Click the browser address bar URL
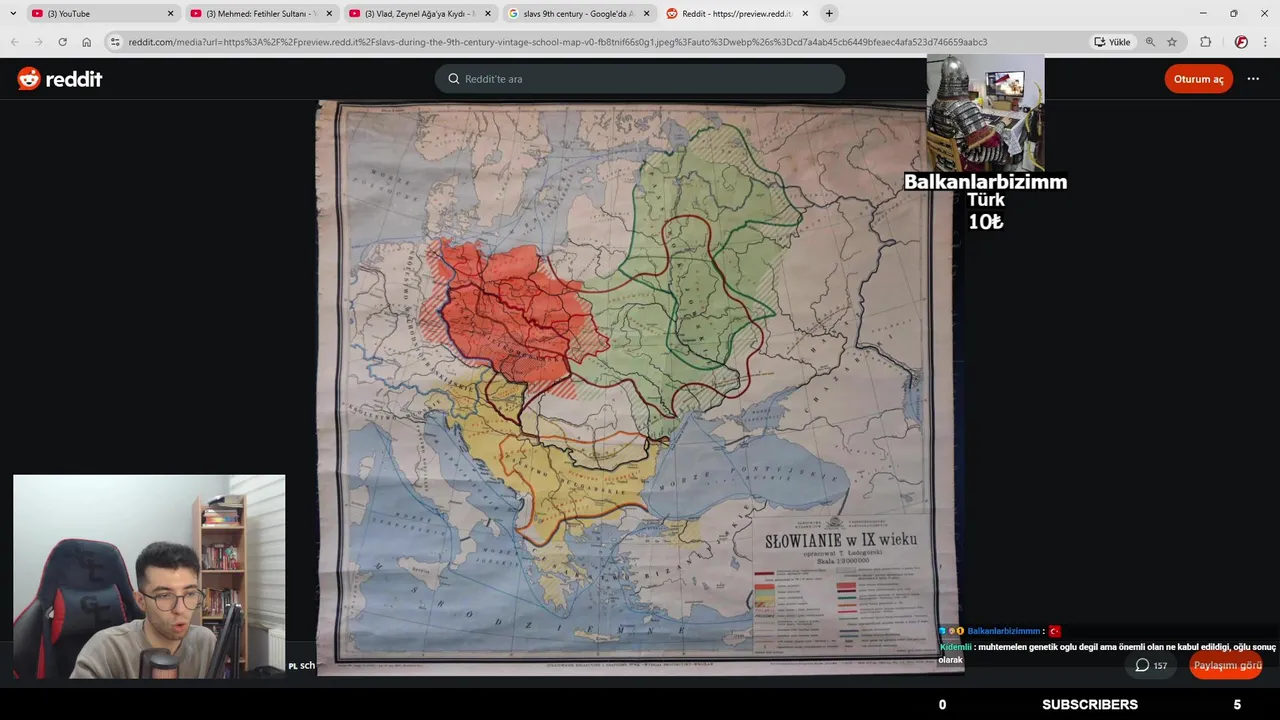The width and height of the screenshot is (1280, 720). pyautogui.click(x=558, y=42)
